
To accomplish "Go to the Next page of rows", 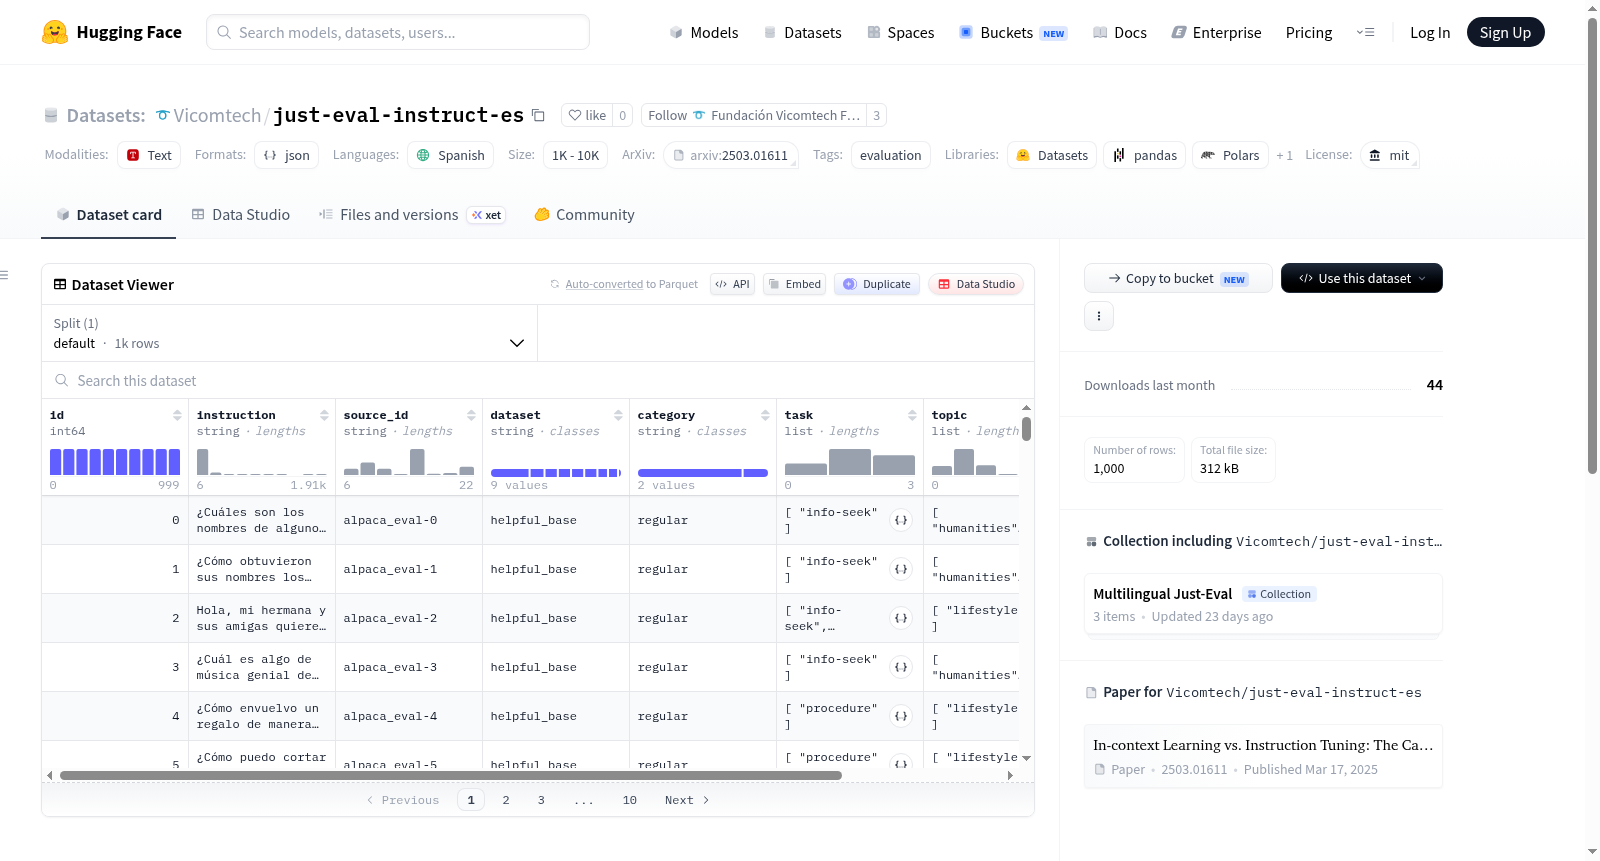I will tap(687, 800).
